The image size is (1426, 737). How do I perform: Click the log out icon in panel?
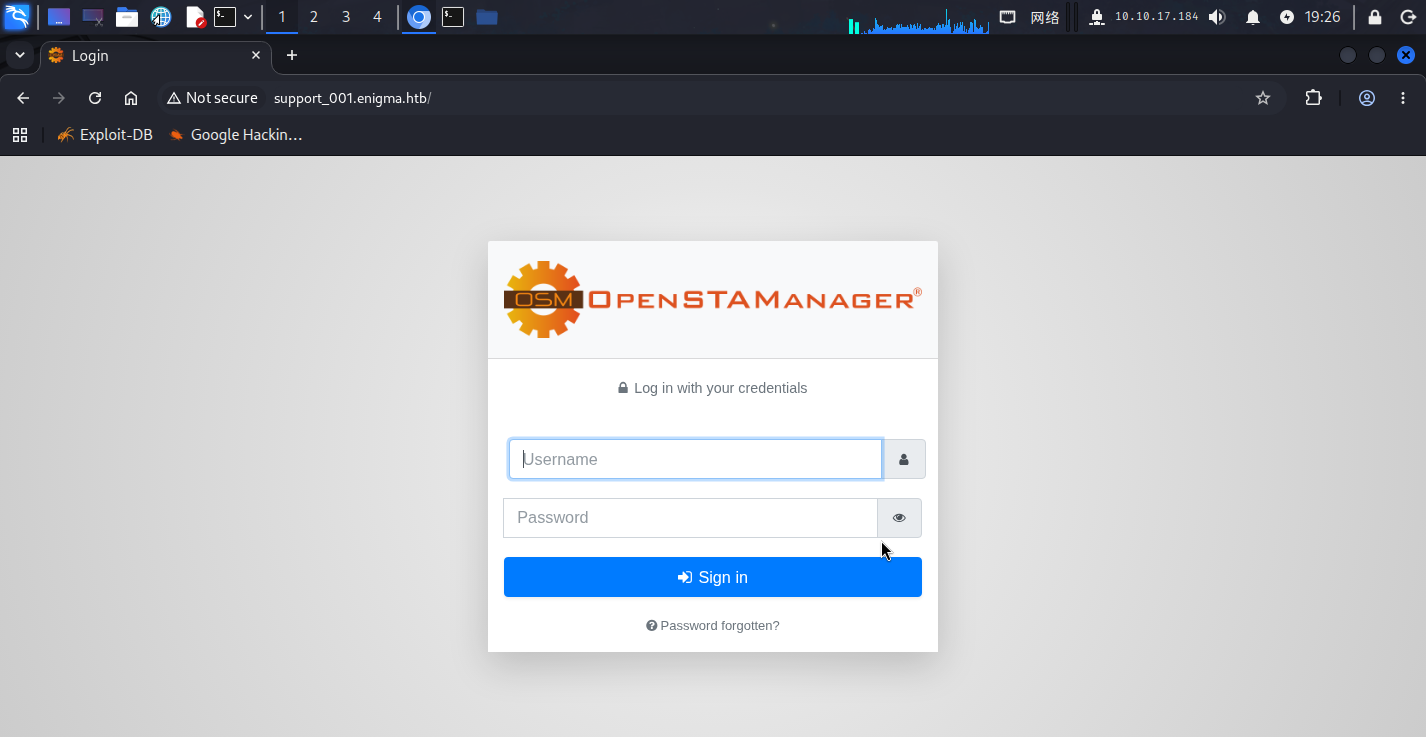point(1407,17)
